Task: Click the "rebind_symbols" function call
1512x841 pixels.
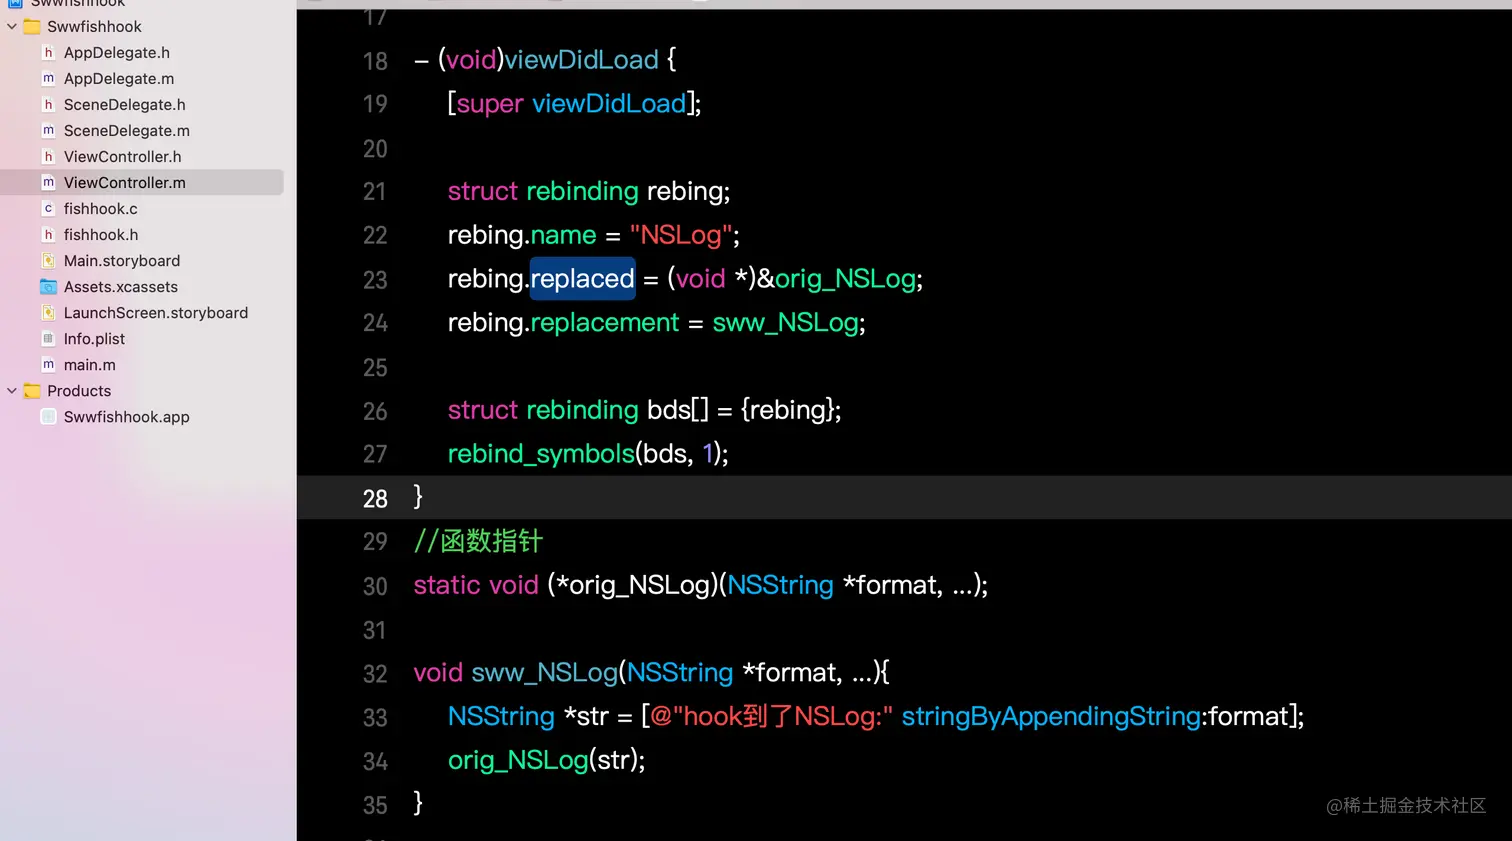Action: (x=541, y=453)
